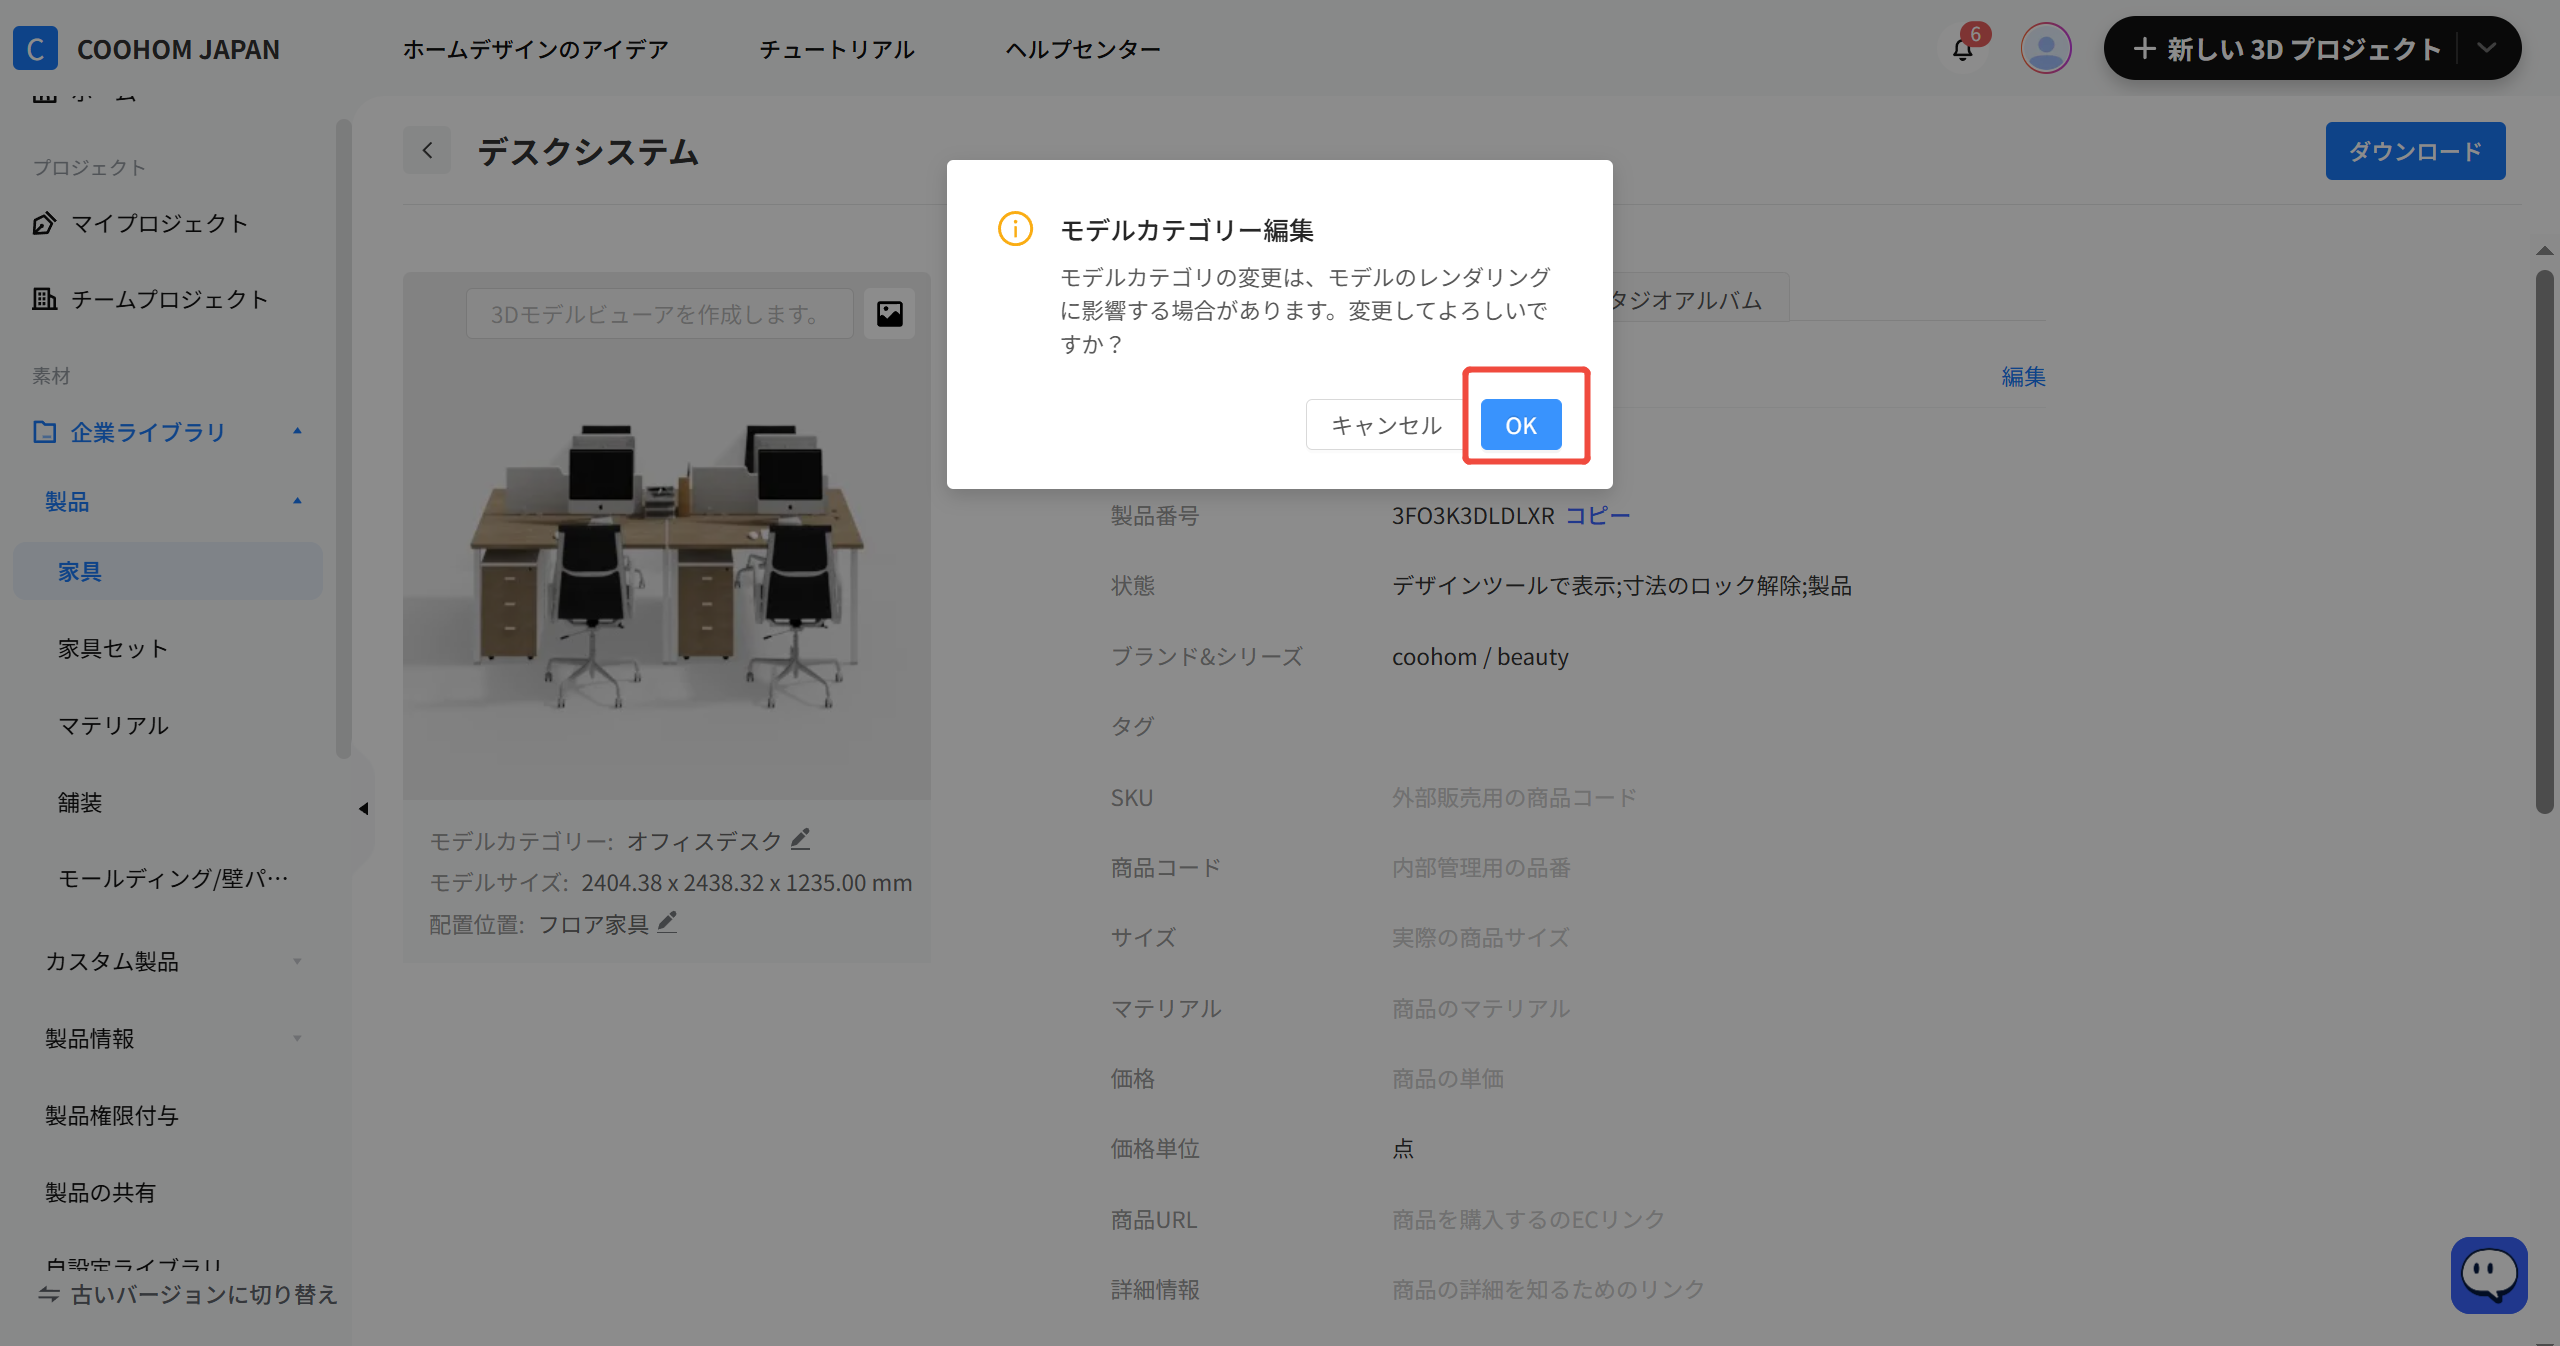Click the ダウンロード button
The height and width of the screenshot is (1346, 2560).
click(2415, 151)
